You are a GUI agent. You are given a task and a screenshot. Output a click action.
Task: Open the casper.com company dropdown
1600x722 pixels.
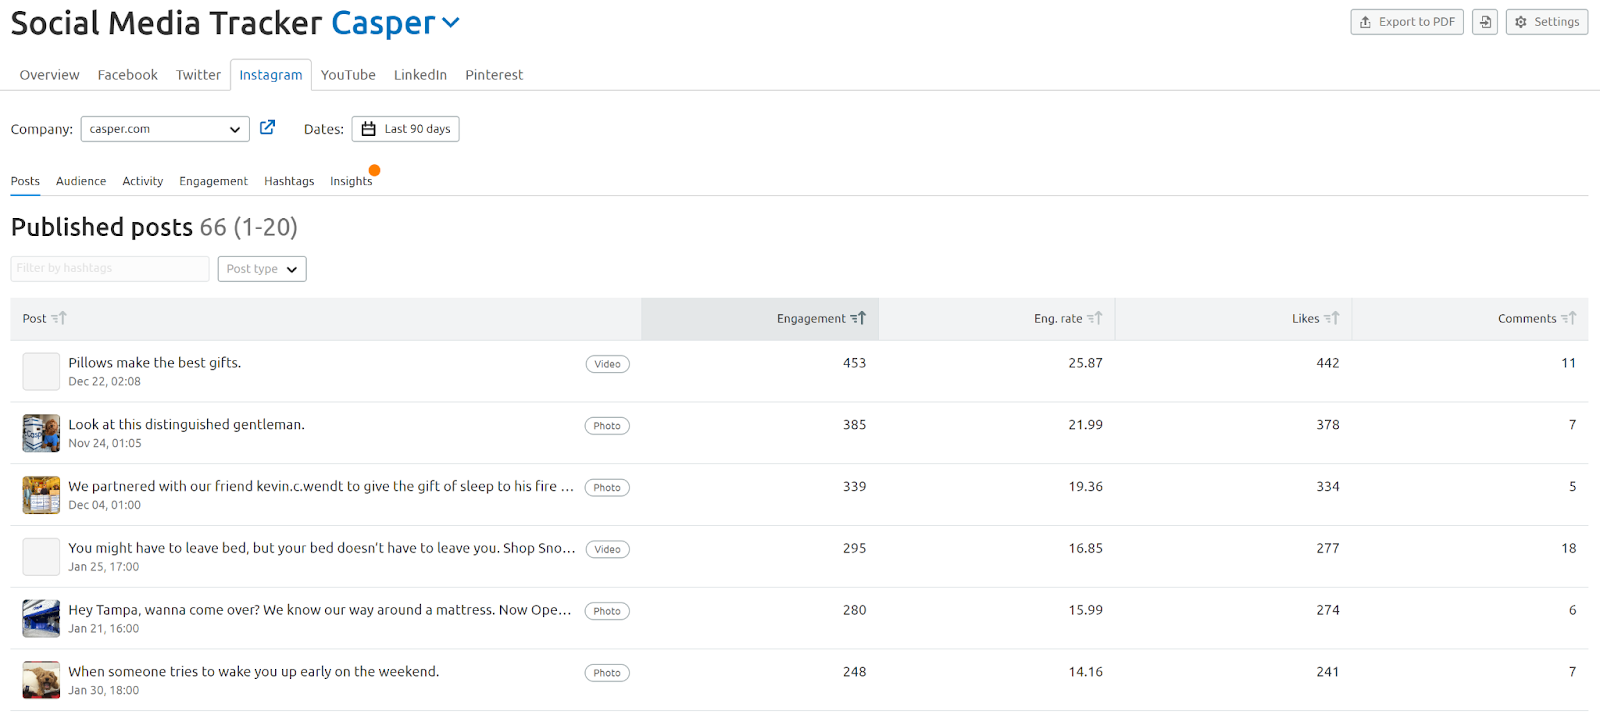(x=165, y=129)
